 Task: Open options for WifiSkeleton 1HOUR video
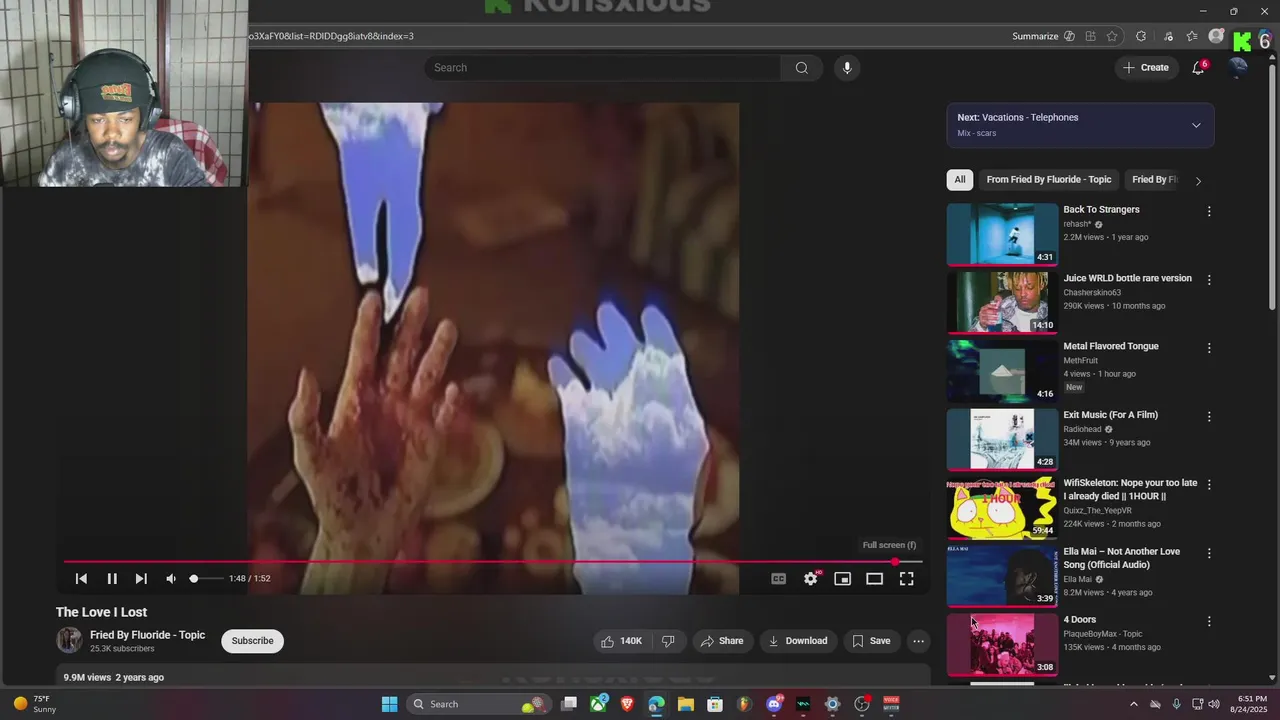pos(1209,484)
